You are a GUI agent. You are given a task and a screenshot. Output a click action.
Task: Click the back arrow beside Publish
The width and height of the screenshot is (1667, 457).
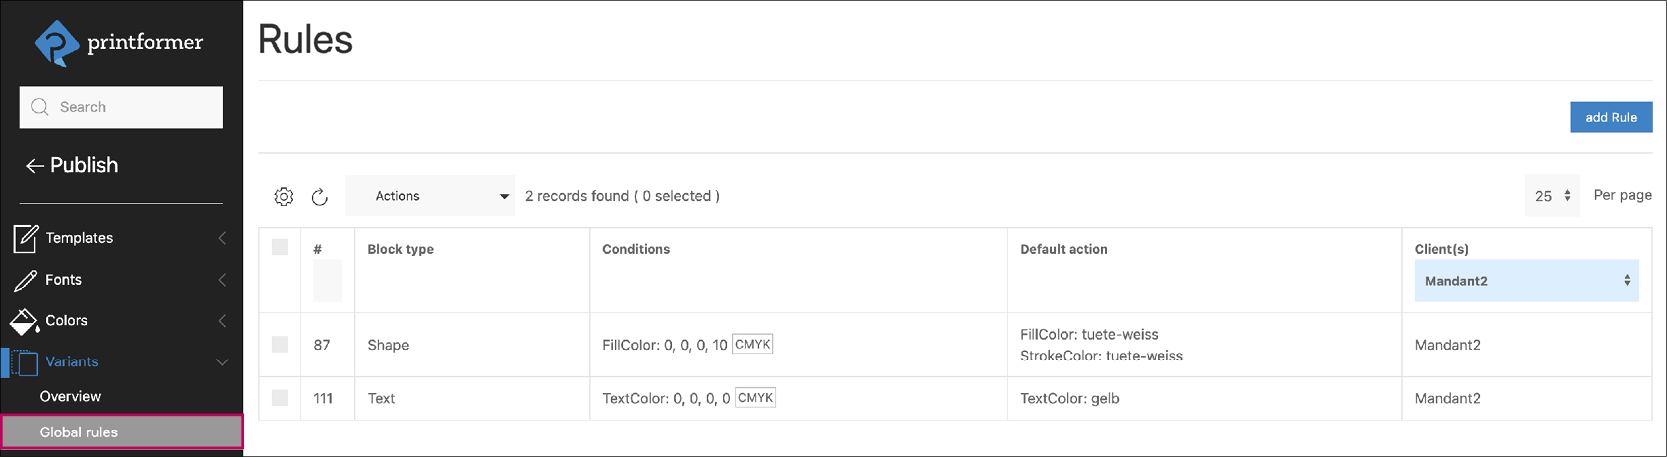[x=34, y=166]
